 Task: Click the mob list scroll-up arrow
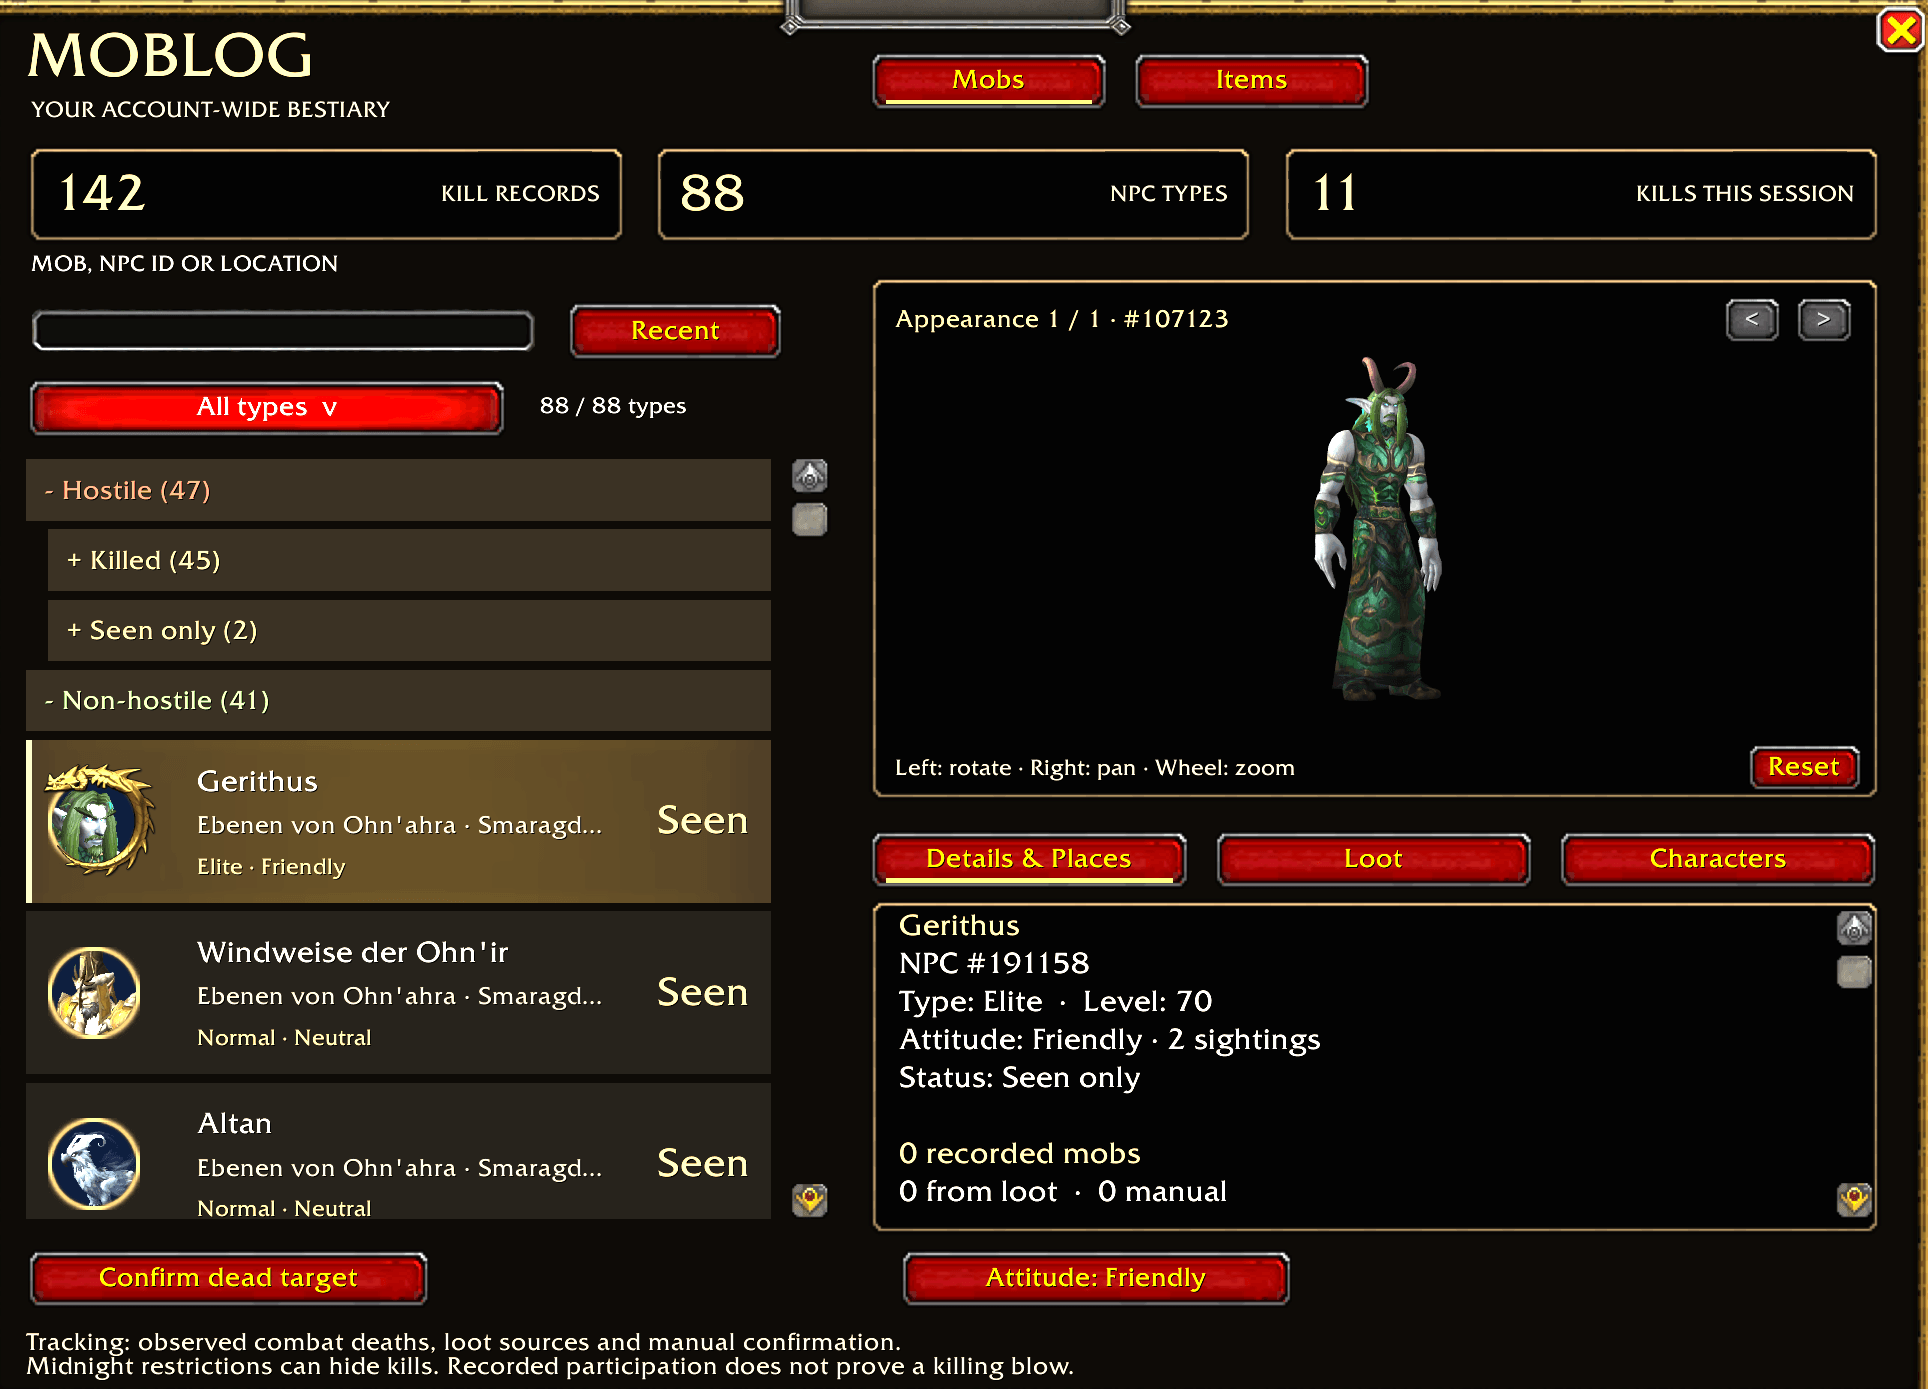810,476
